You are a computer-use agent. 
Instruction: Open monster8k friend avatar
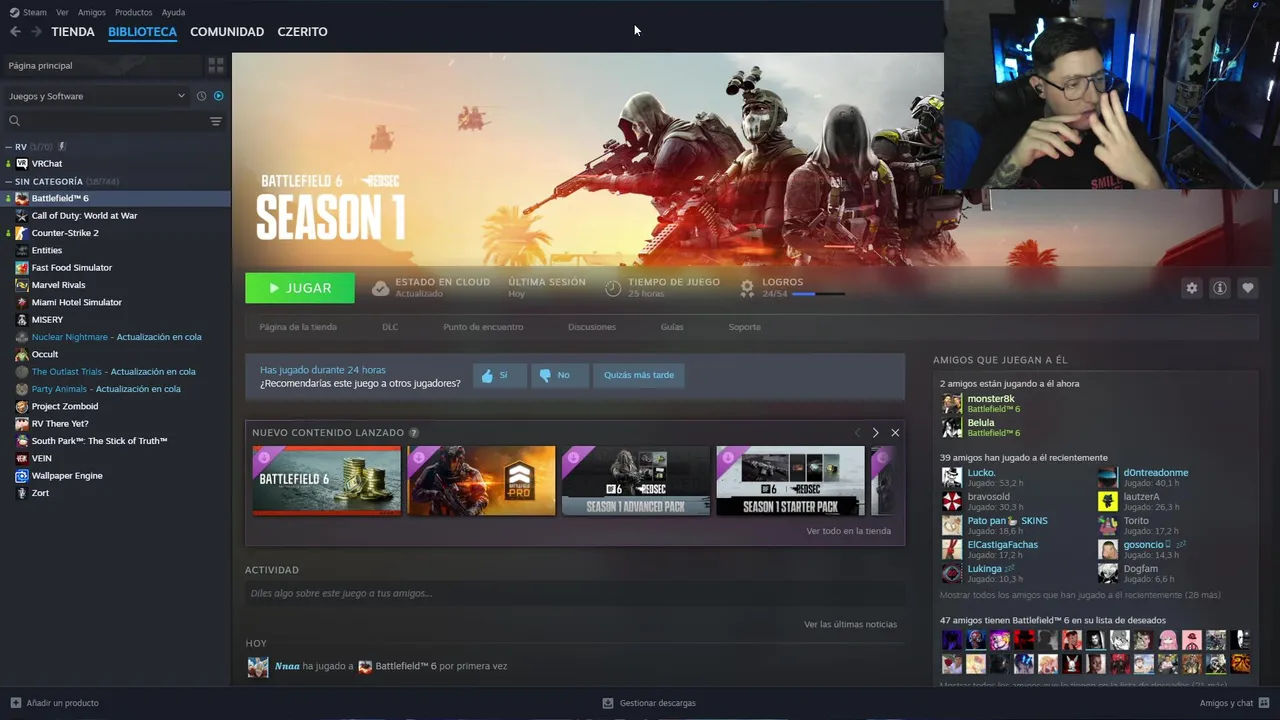952,404
